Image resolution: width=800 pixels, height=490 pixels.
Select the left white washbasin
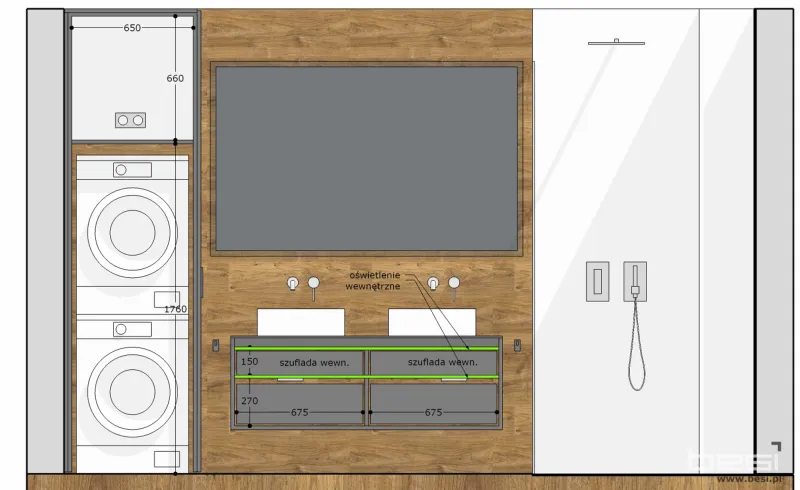tap(301, 322)
